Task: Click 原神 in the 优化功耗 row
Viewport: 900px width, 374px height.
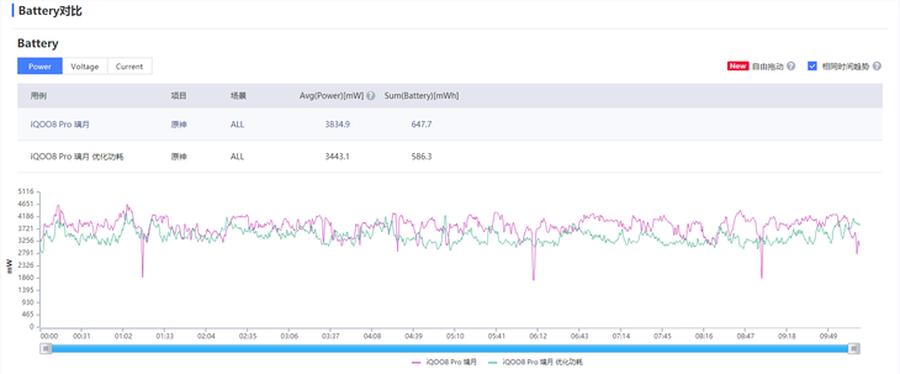Action: [179, 156]
